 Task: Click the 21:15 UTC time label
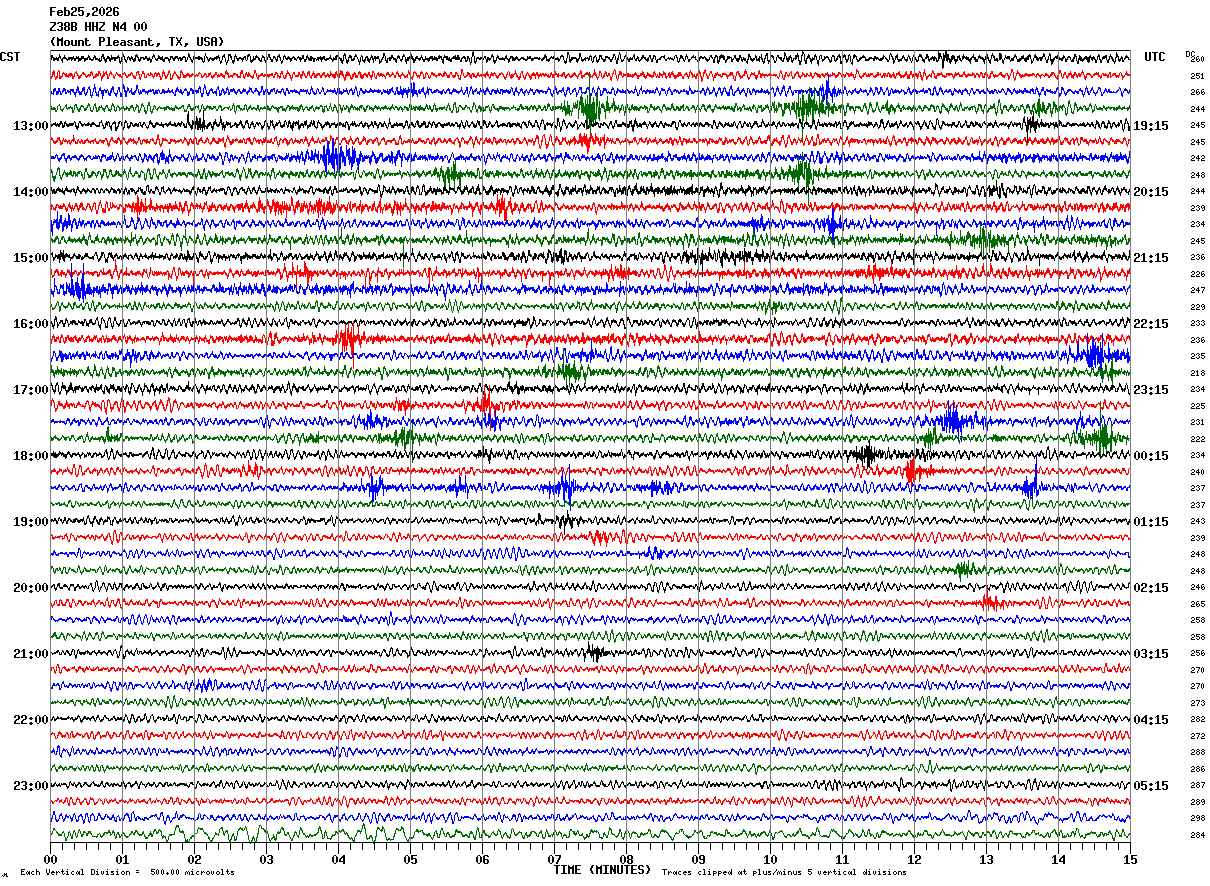pos(1151,258)
